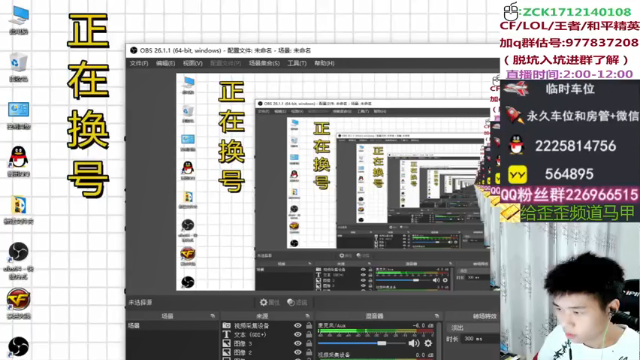This screenshot has height=360, width=640.
Task: Open the 帮助(H) menu
Action: click(324, 63)
